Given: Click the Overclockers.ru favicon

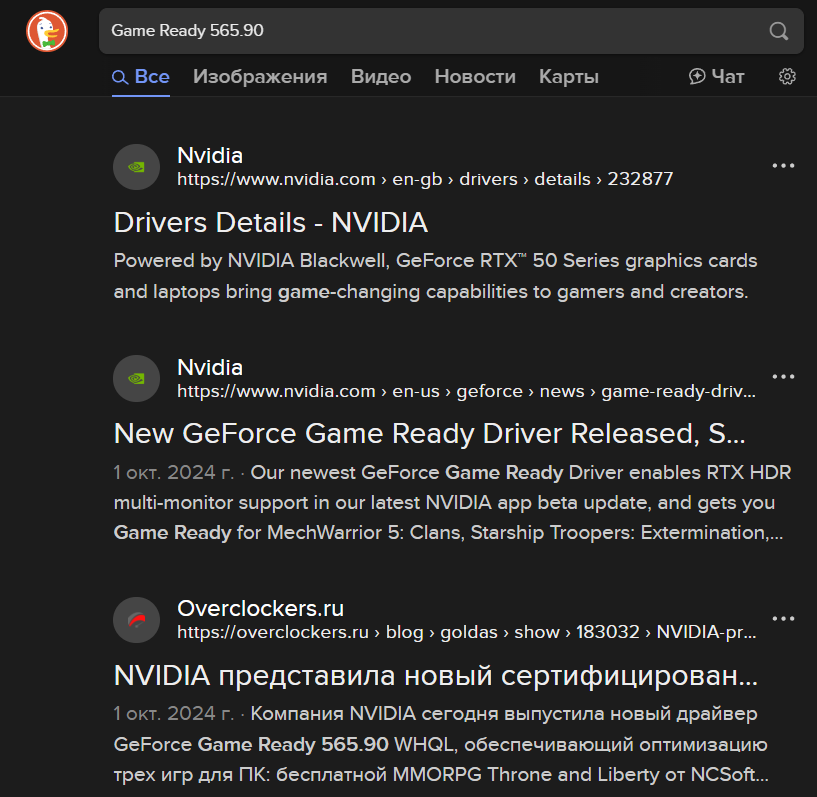Looking at the screenshot, I should tap(137, 620).
